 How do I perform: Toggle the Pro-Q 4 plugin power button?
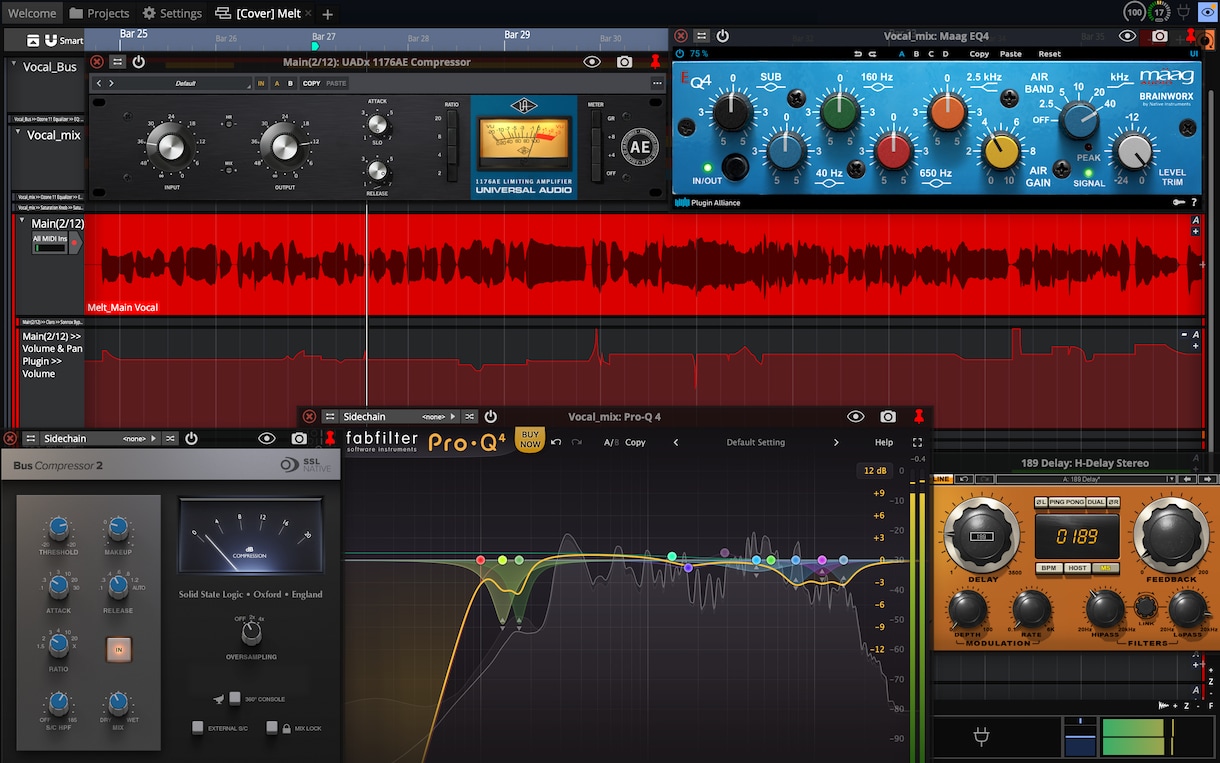491,416
